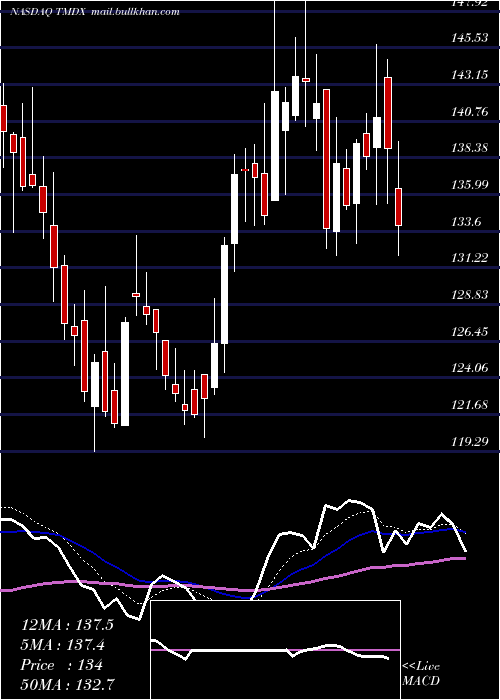Click the 124.06 price axis label
500x700 pixels.
(470, 368)
